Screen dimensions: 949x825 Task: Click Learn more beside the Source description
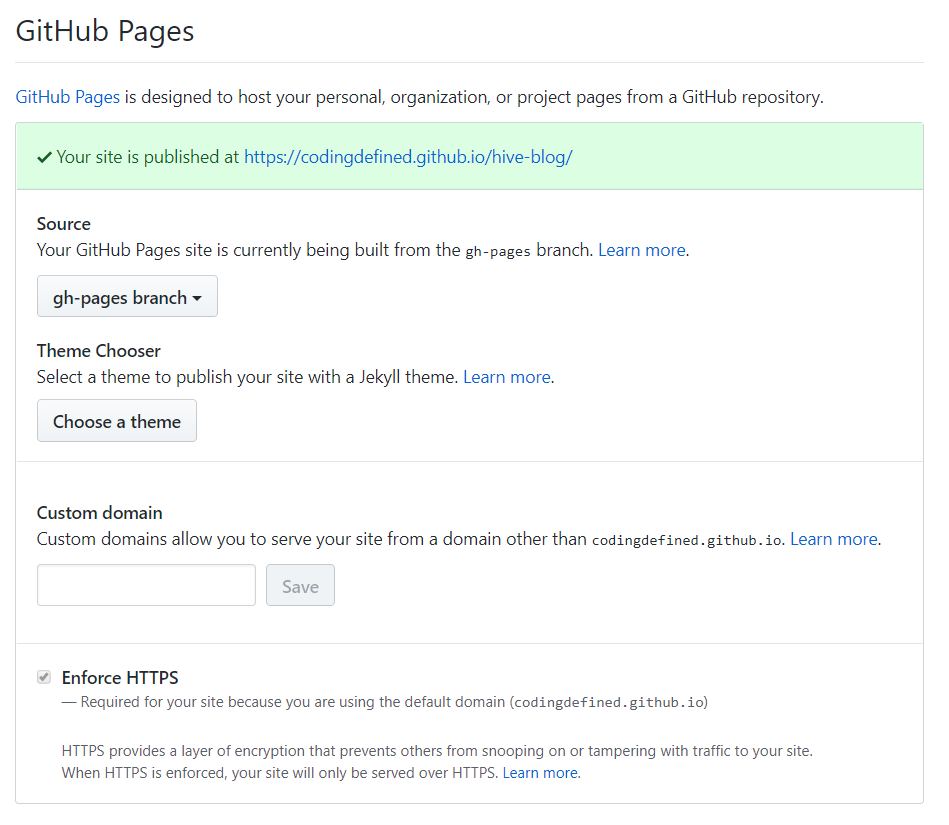[x=641, y=249]
